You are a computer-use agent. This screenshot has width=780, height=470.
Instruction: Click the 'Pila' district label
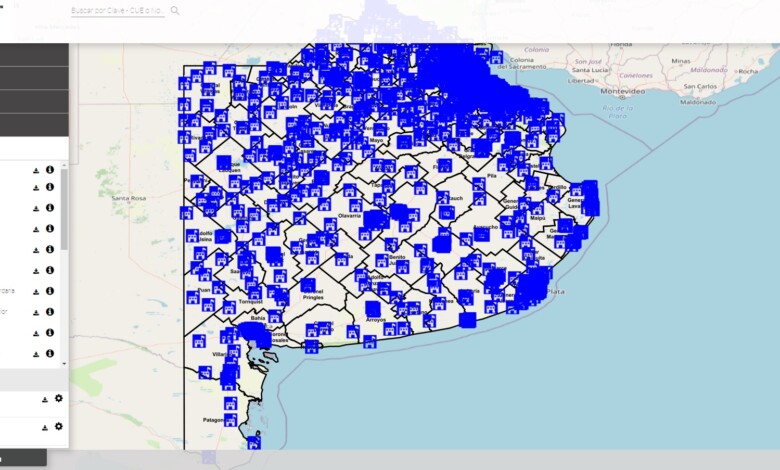click(x=492, y=176)
